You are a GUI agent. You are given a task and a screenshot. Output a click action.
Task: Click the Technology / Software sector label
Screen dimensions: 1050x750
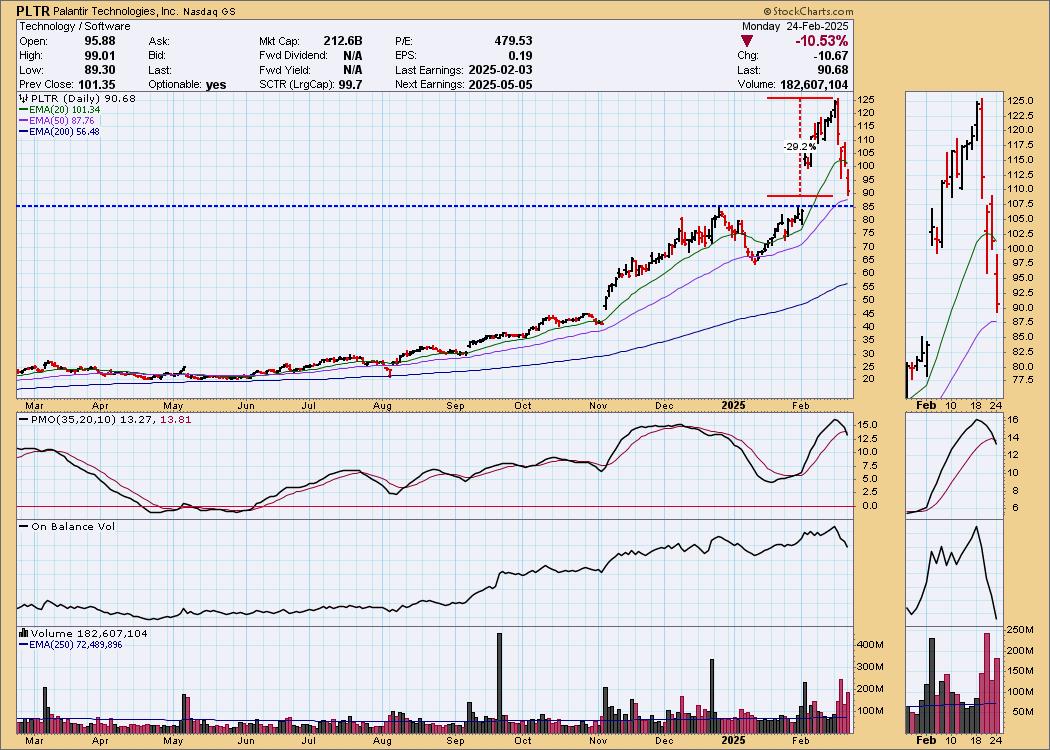[74, 26]
